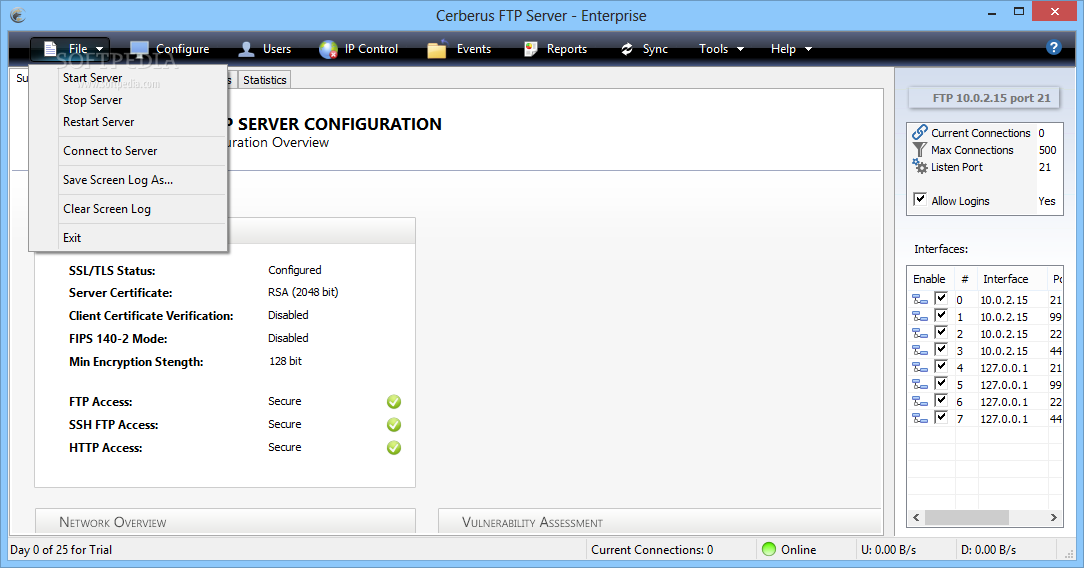Image resolution: width=1084 pixels, height=568 pixels.
Task: Click the Reports chart icon
Action: click(531, 49)
